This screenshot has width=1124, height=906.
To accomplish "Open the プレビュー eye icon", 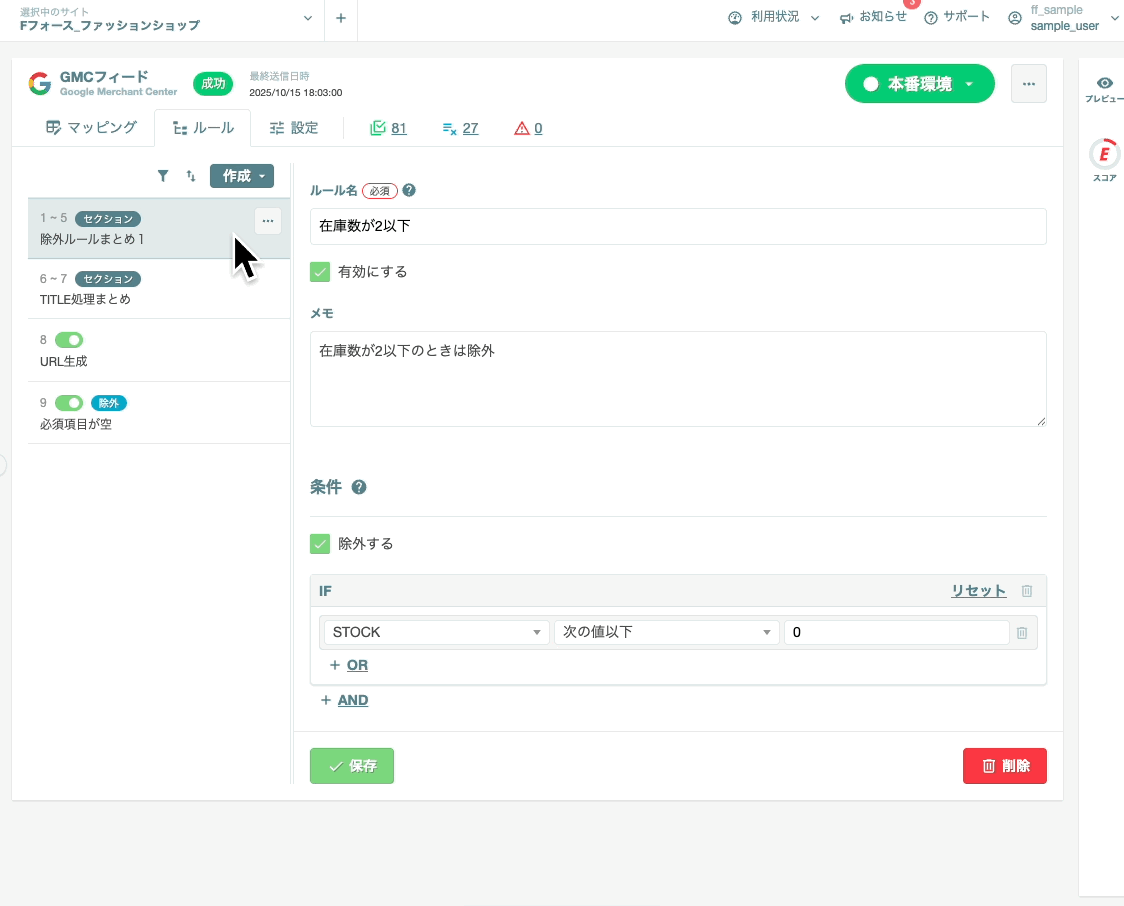I will (1105, 83).
